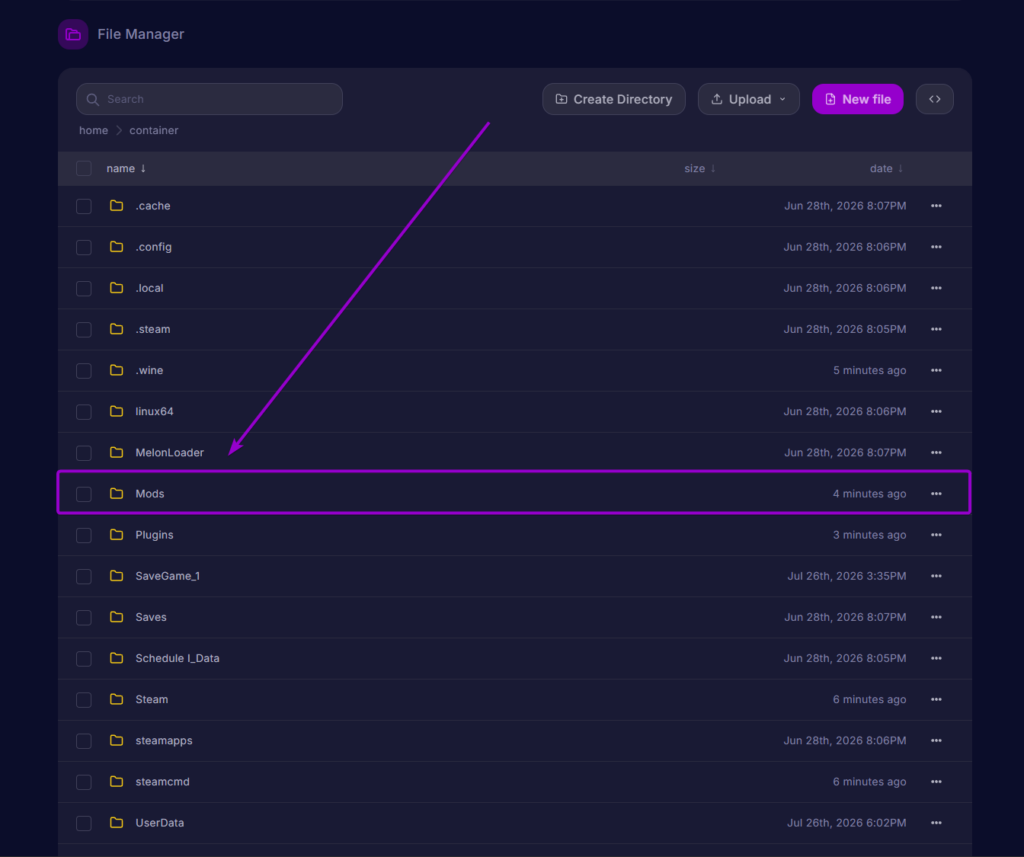The image size is (1024, 857).
Task: Click into the Search field
Action: (209, 99)
